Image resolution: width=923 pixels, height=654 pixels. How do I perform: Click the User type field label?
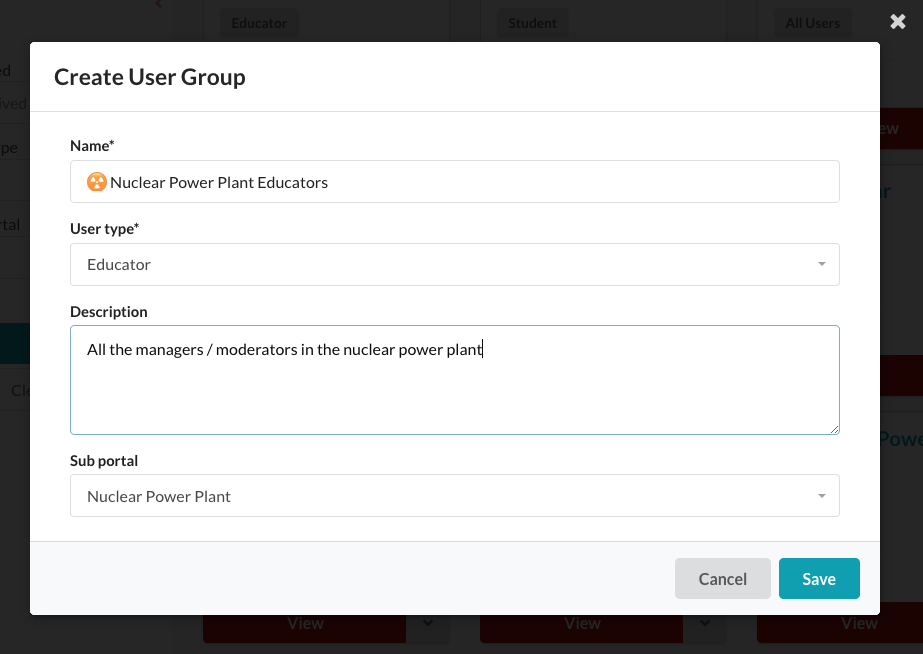point(104,229)
